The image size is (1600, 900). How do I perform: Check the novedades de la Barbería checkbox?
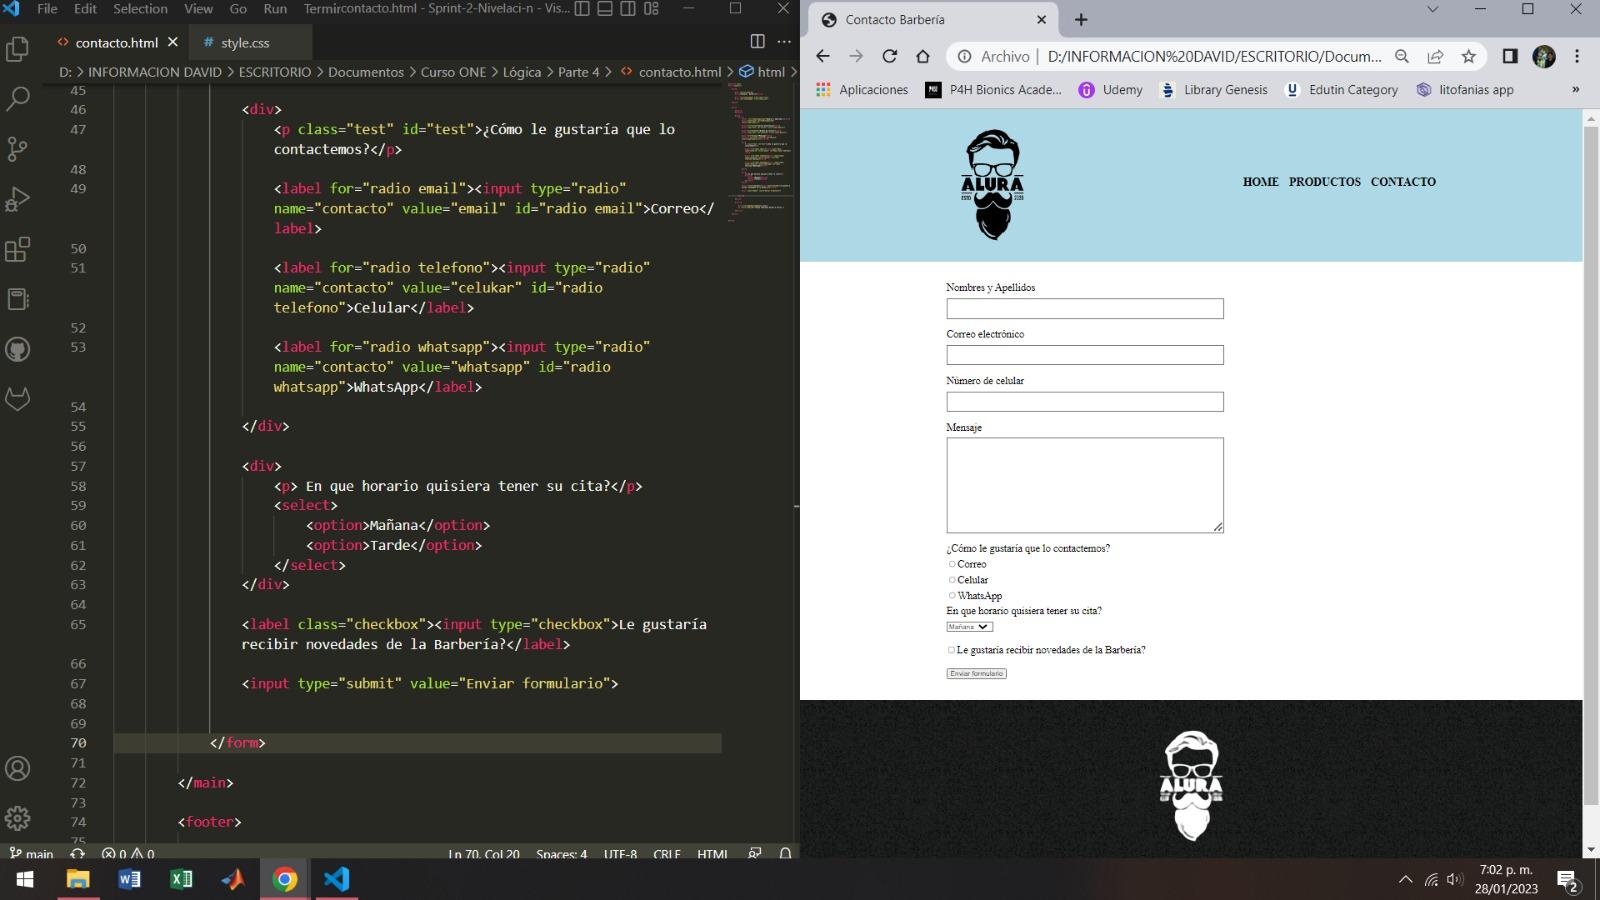click(x=951, y=650)
